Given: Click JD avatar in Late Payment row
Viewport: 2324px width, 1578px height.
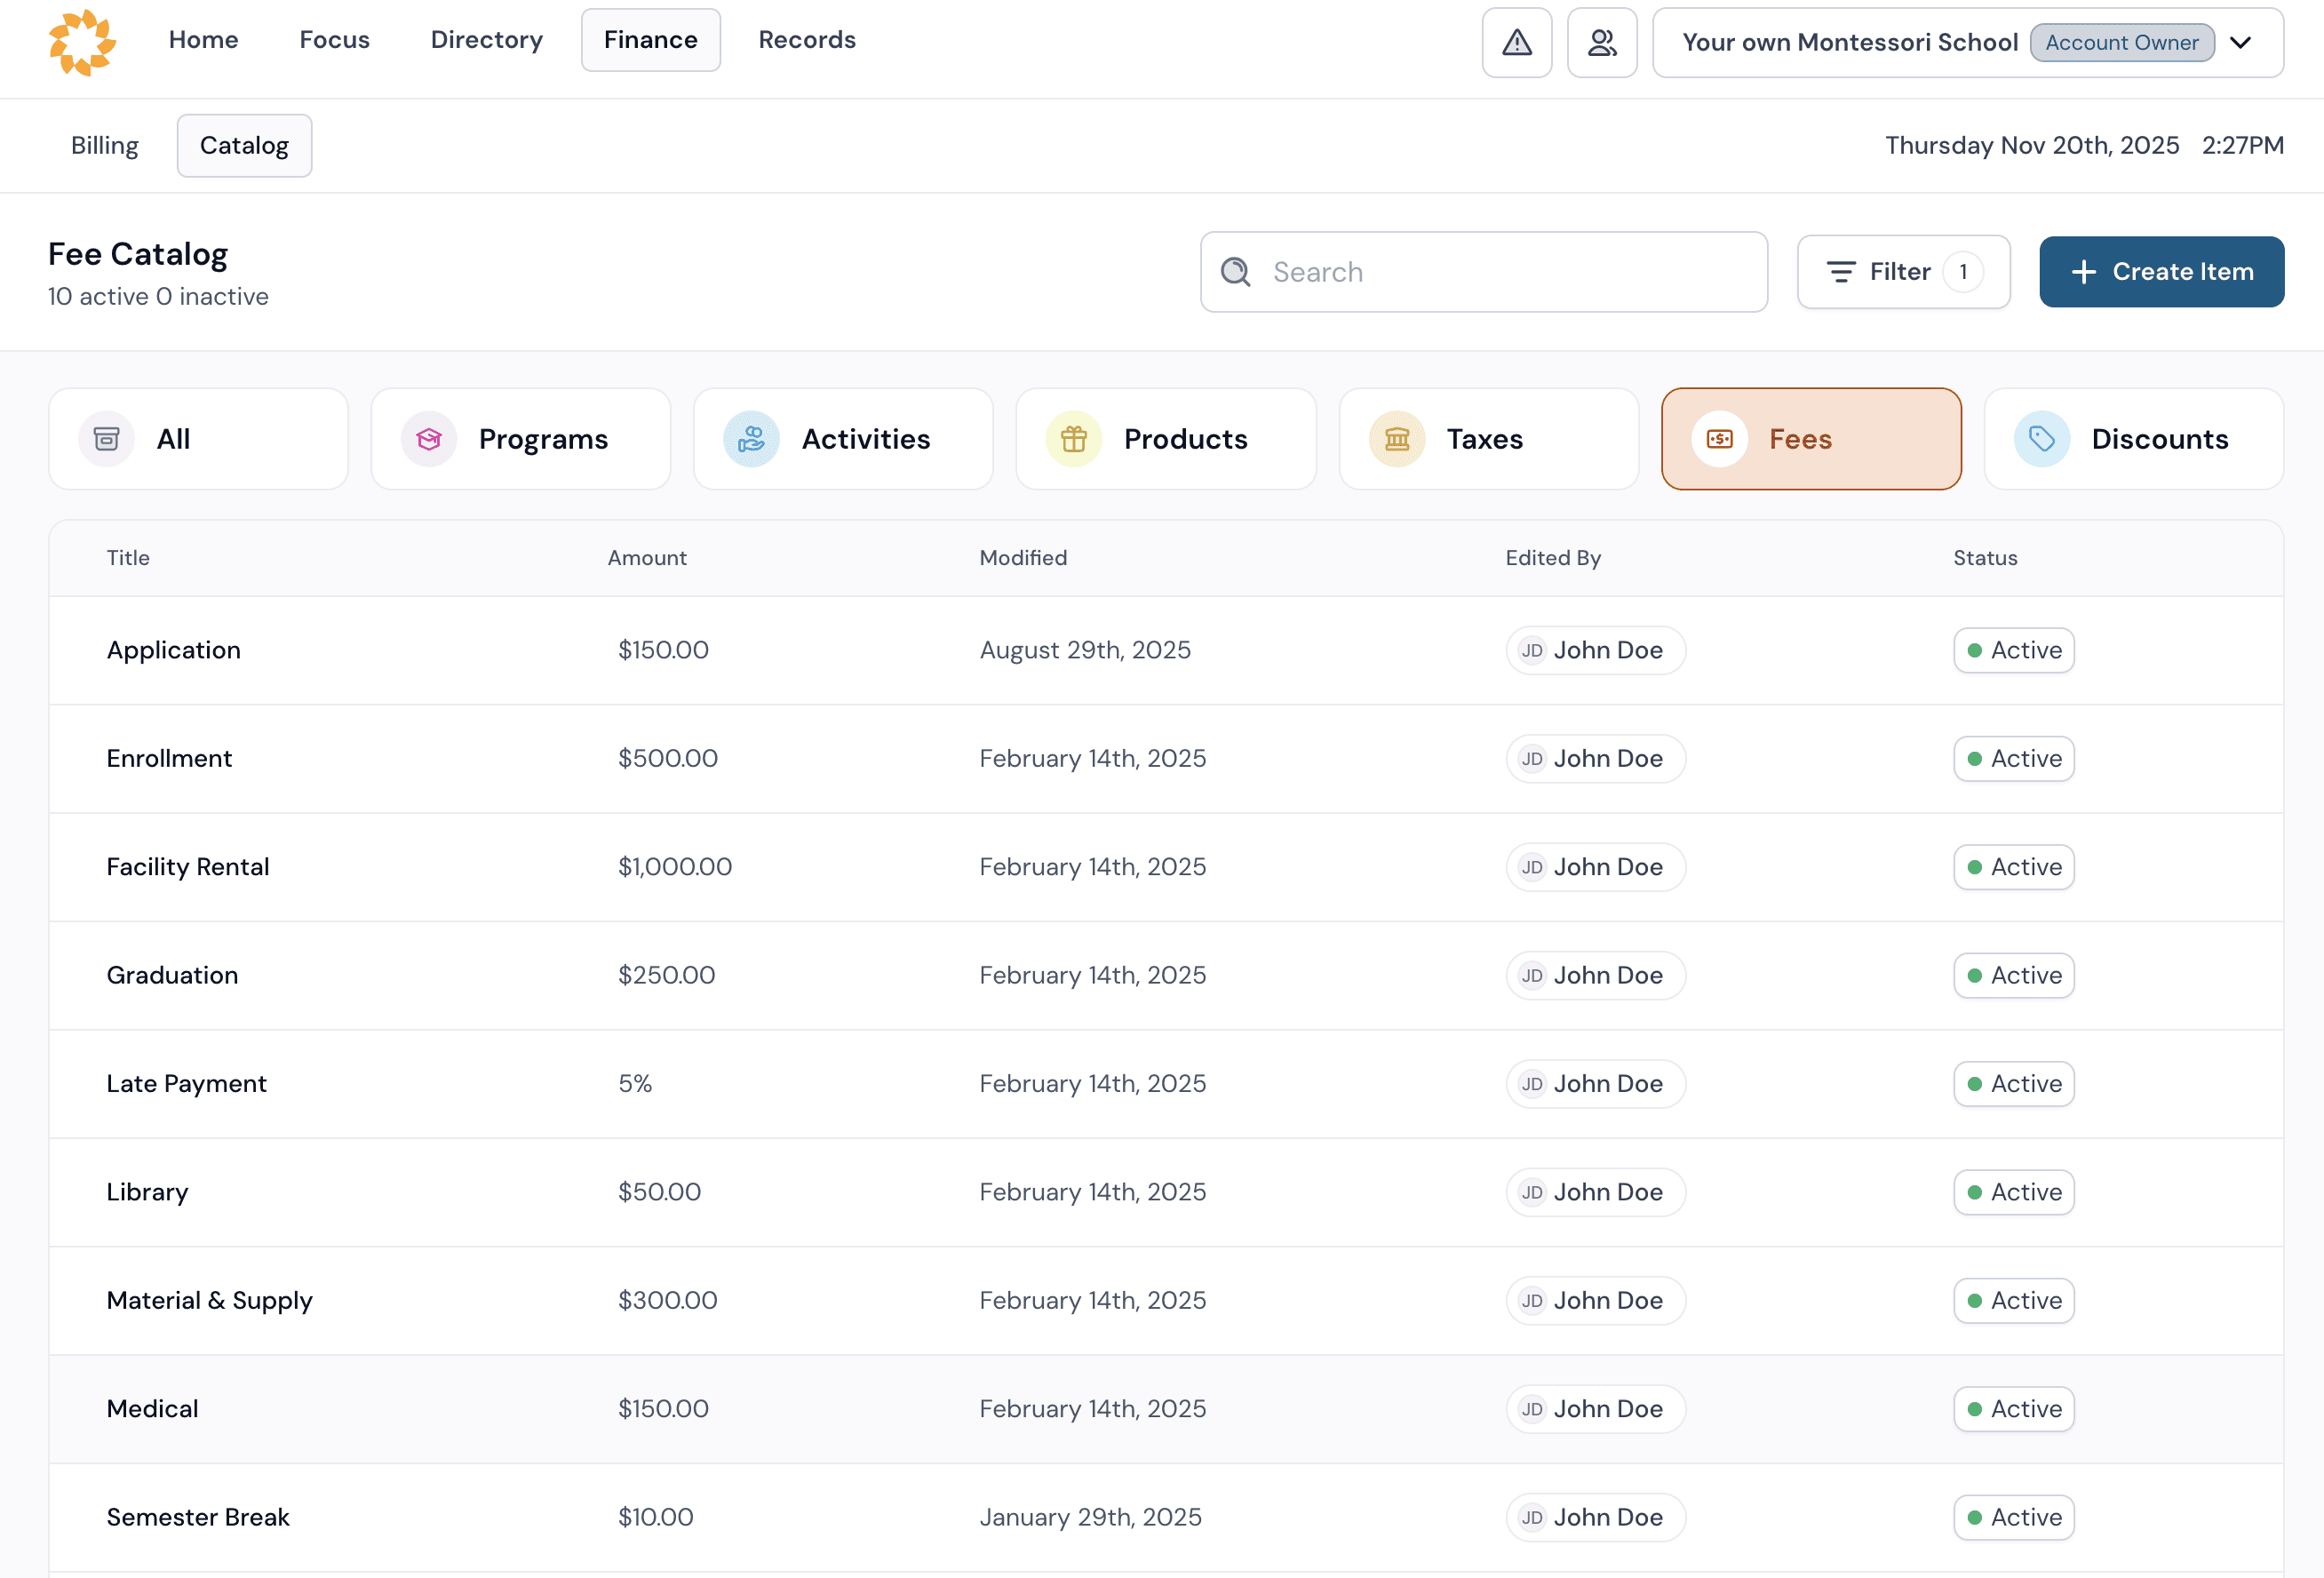Looking at the screenshot, I should pyautogui.click(x=1532, y=1084).
